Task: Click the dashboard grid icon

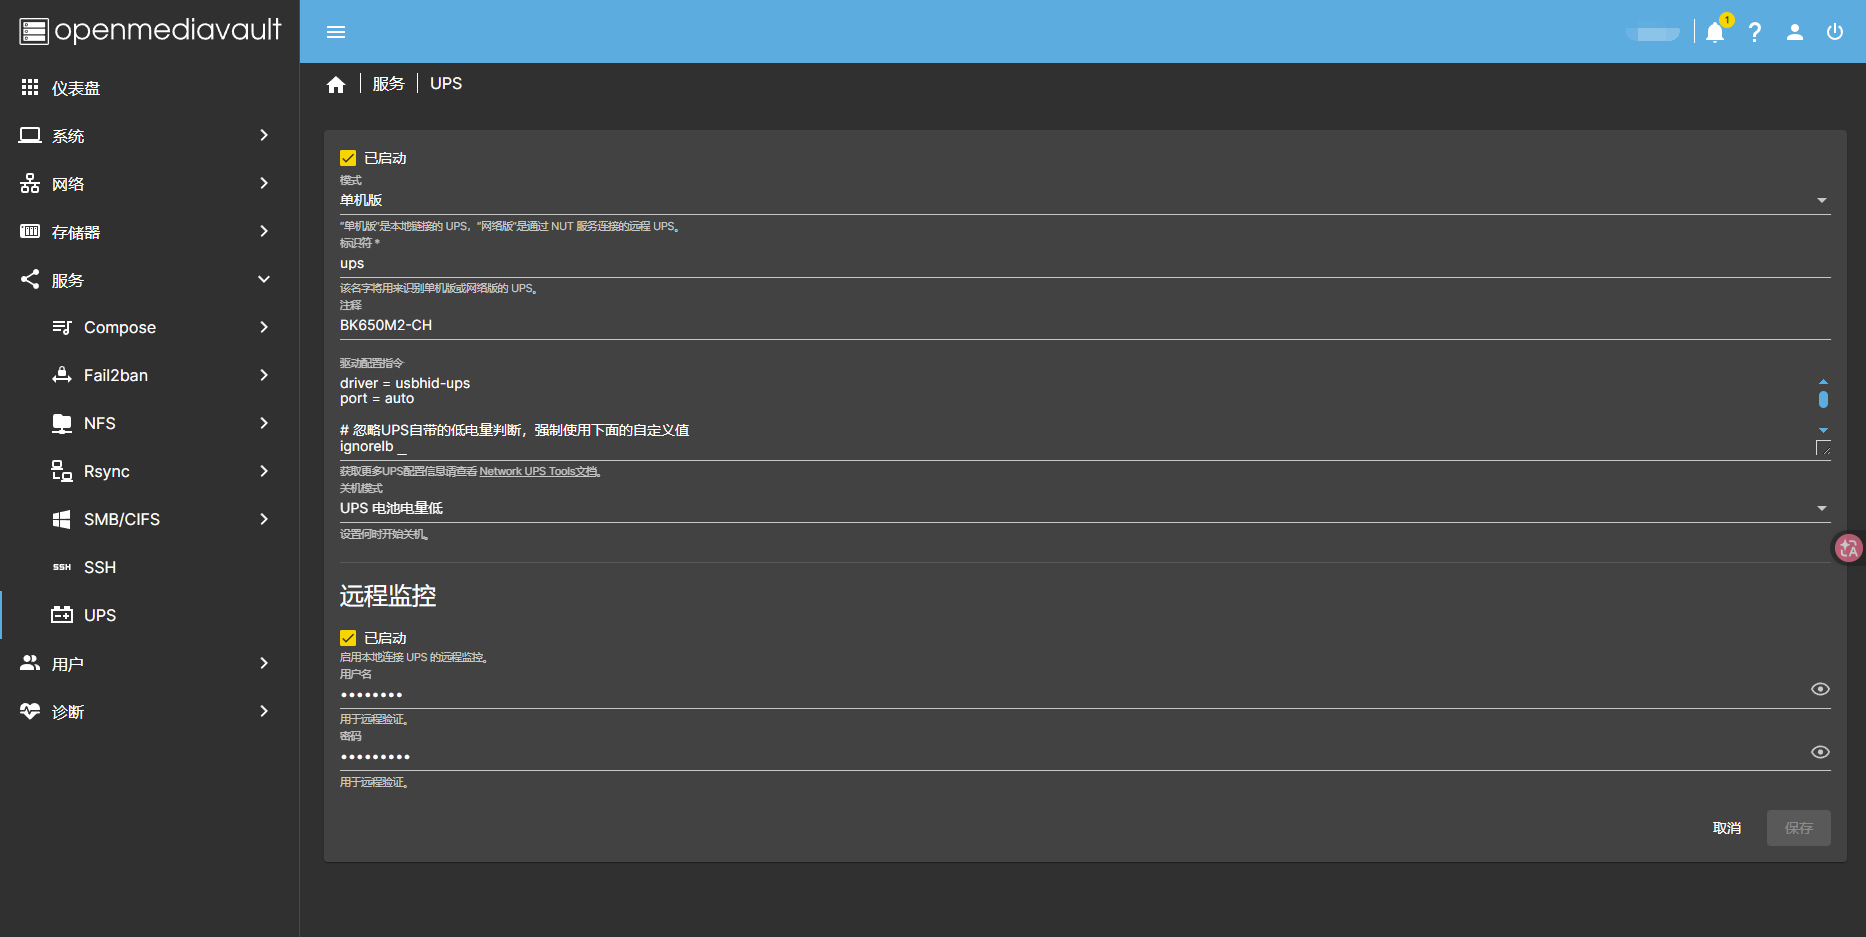Action: coord(30,88)
